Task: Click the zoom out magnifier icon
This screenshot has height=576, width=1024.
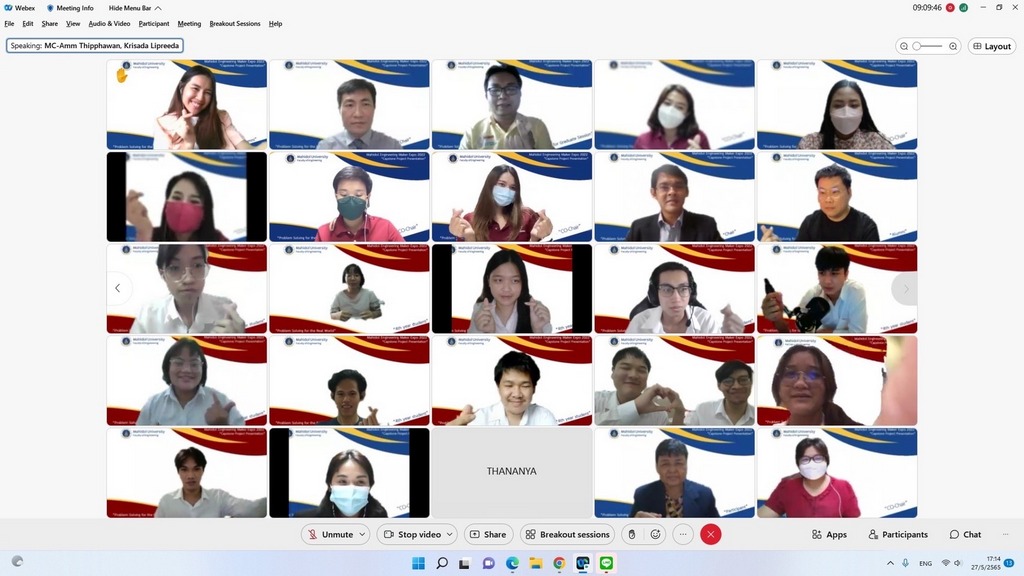Action: tap(904, 46)
